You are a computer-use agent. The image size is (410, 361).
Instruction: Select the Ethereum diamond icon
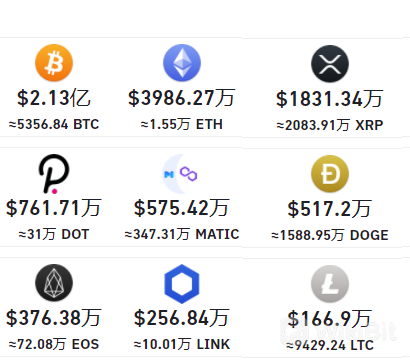(182, 63)
